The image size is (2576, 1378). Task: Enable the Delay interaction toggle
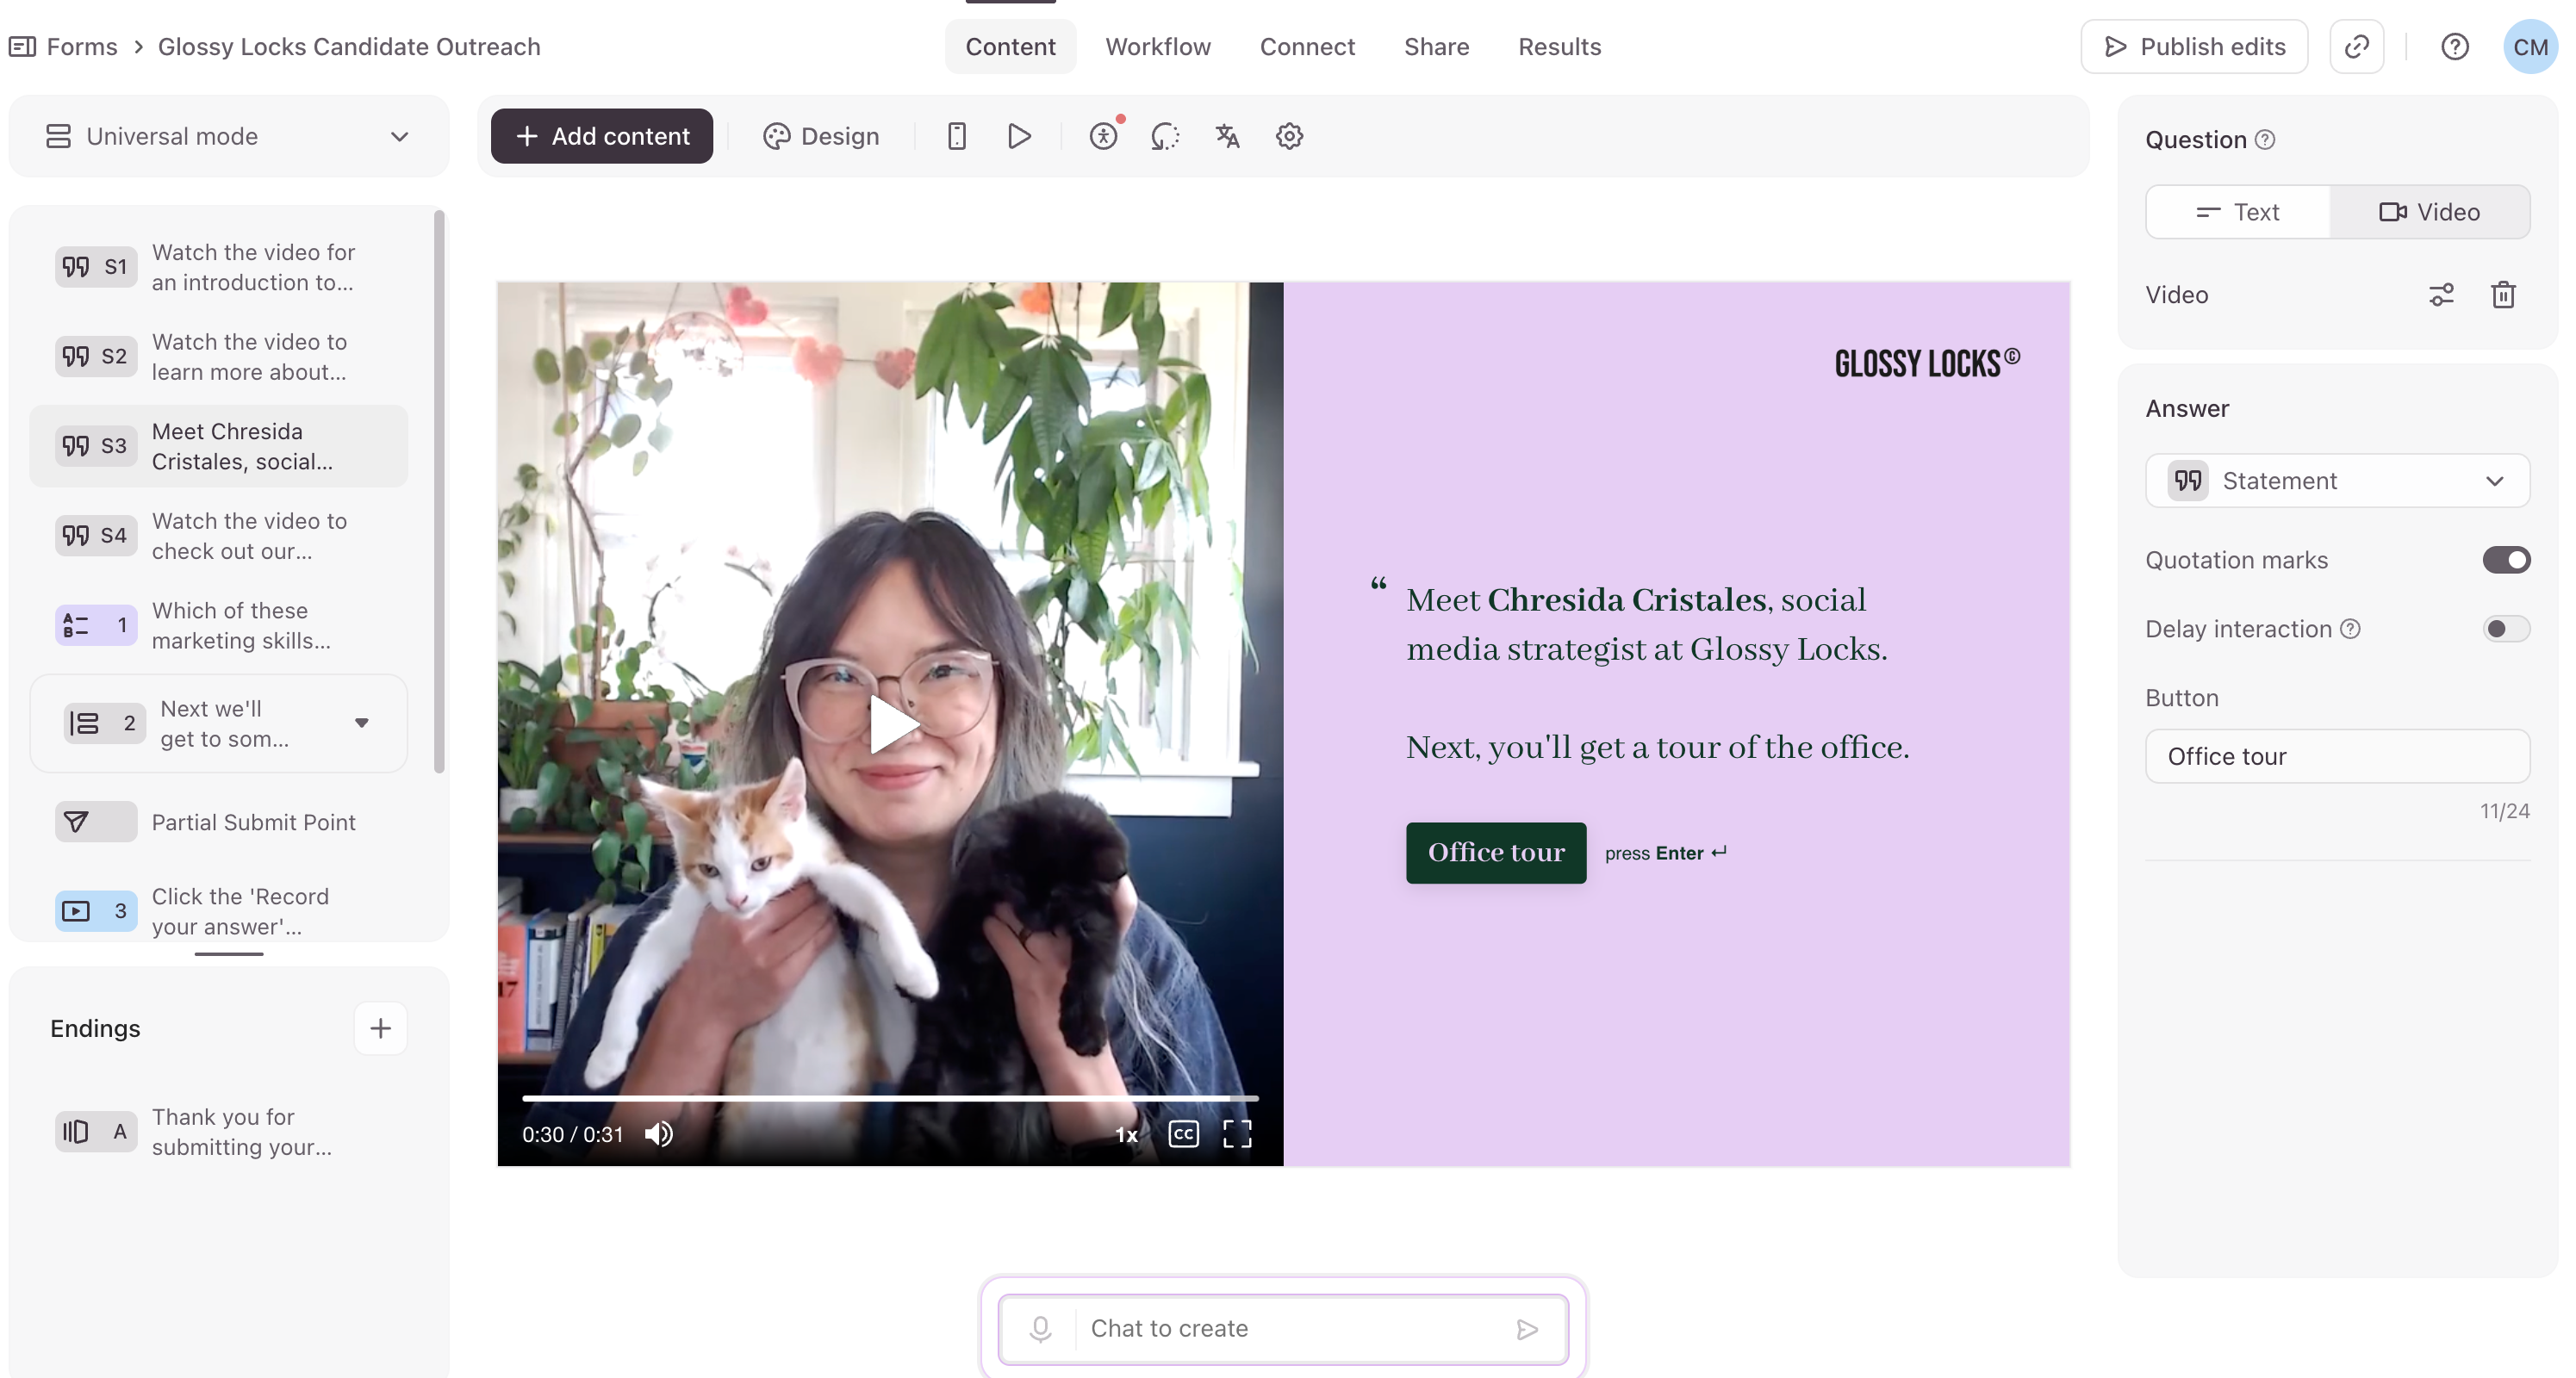(2506, 629)
